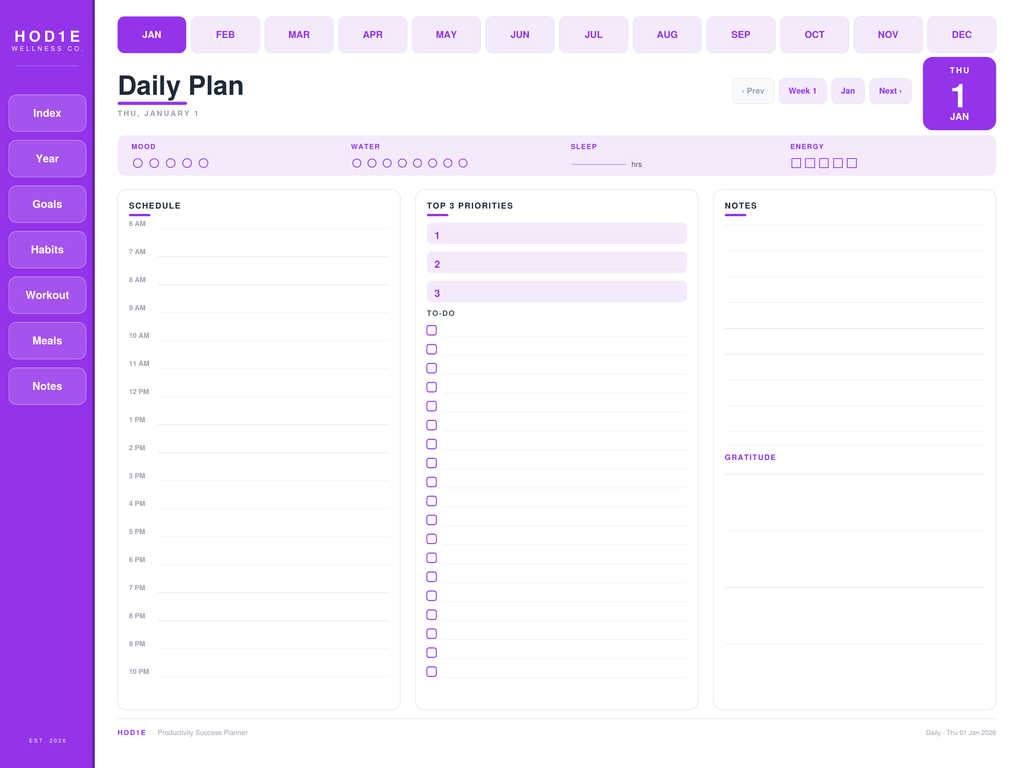Jump to the JUL month tab
The image size is (1024, 768).
point(594,35)
